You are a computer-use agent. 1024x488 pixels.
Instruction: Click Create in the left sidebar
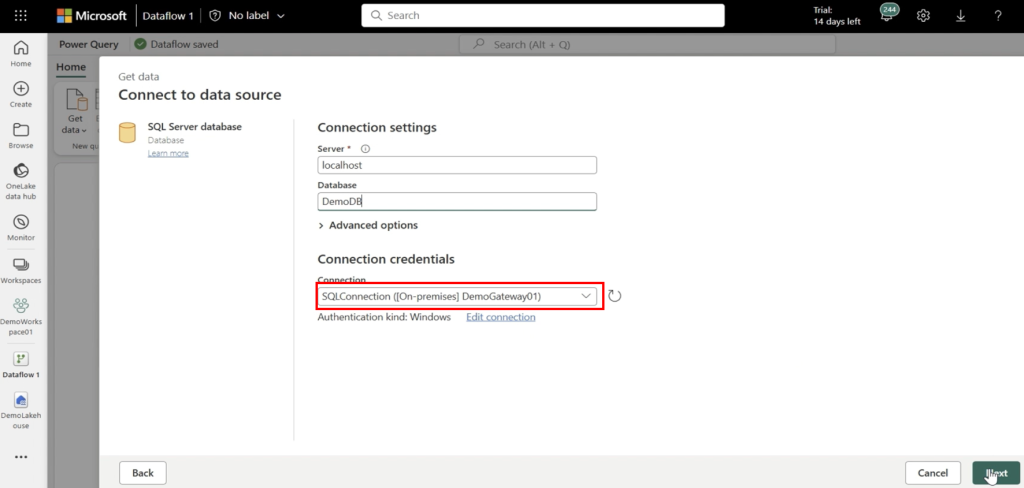click(x=21, y=94)
